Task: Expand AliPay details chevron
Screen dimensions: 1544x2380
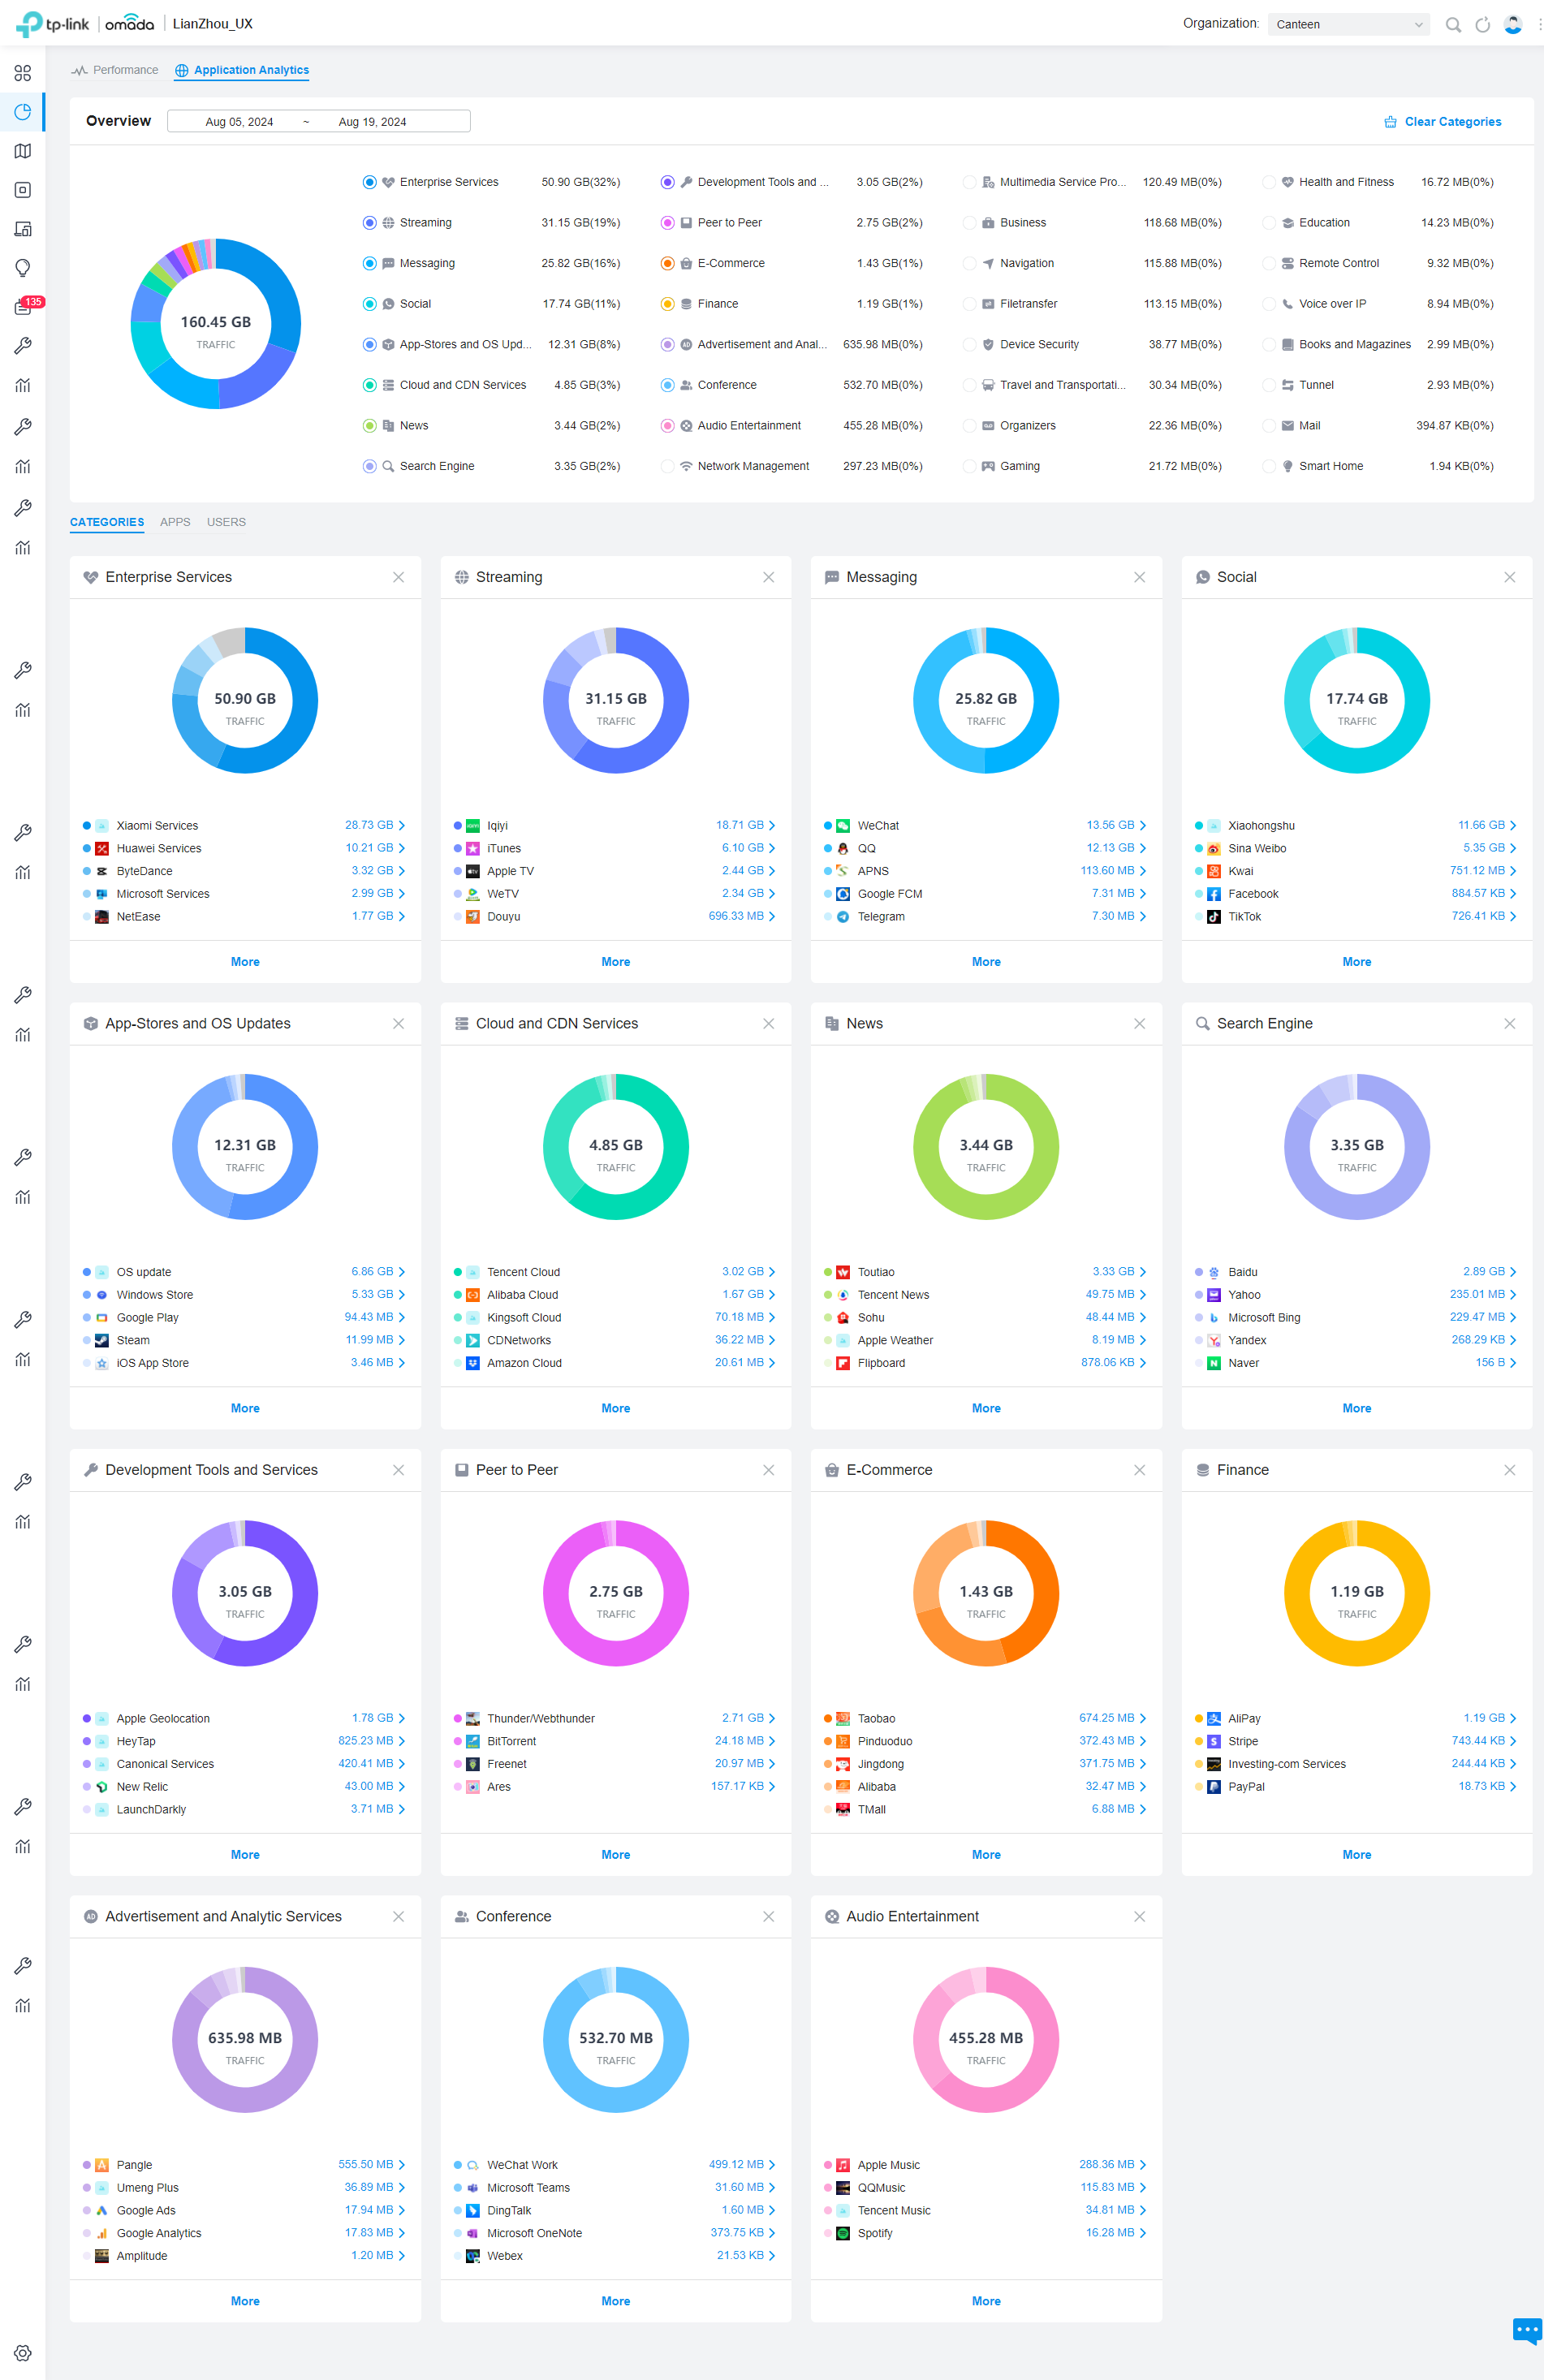Action: [1513, 1719]
